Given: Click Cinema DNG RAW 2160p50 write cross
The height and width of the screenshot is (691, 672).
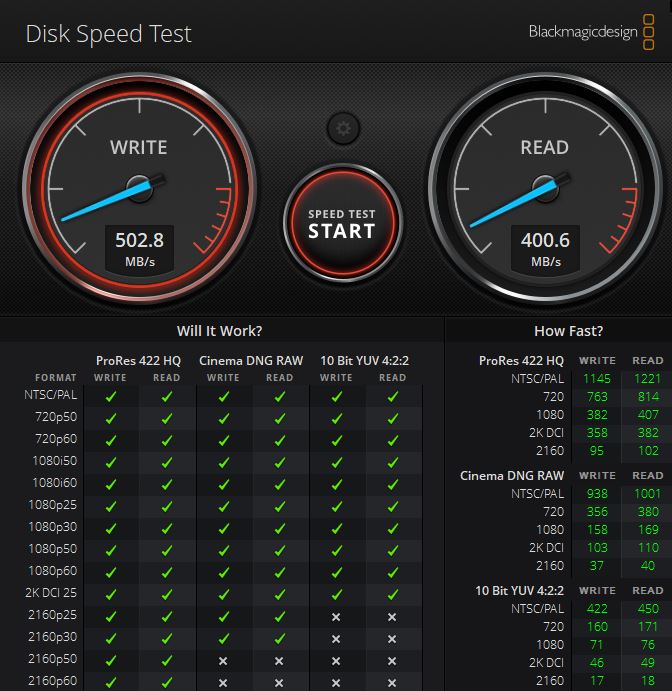Looking at the screenshot, I should tap(223, 661).
